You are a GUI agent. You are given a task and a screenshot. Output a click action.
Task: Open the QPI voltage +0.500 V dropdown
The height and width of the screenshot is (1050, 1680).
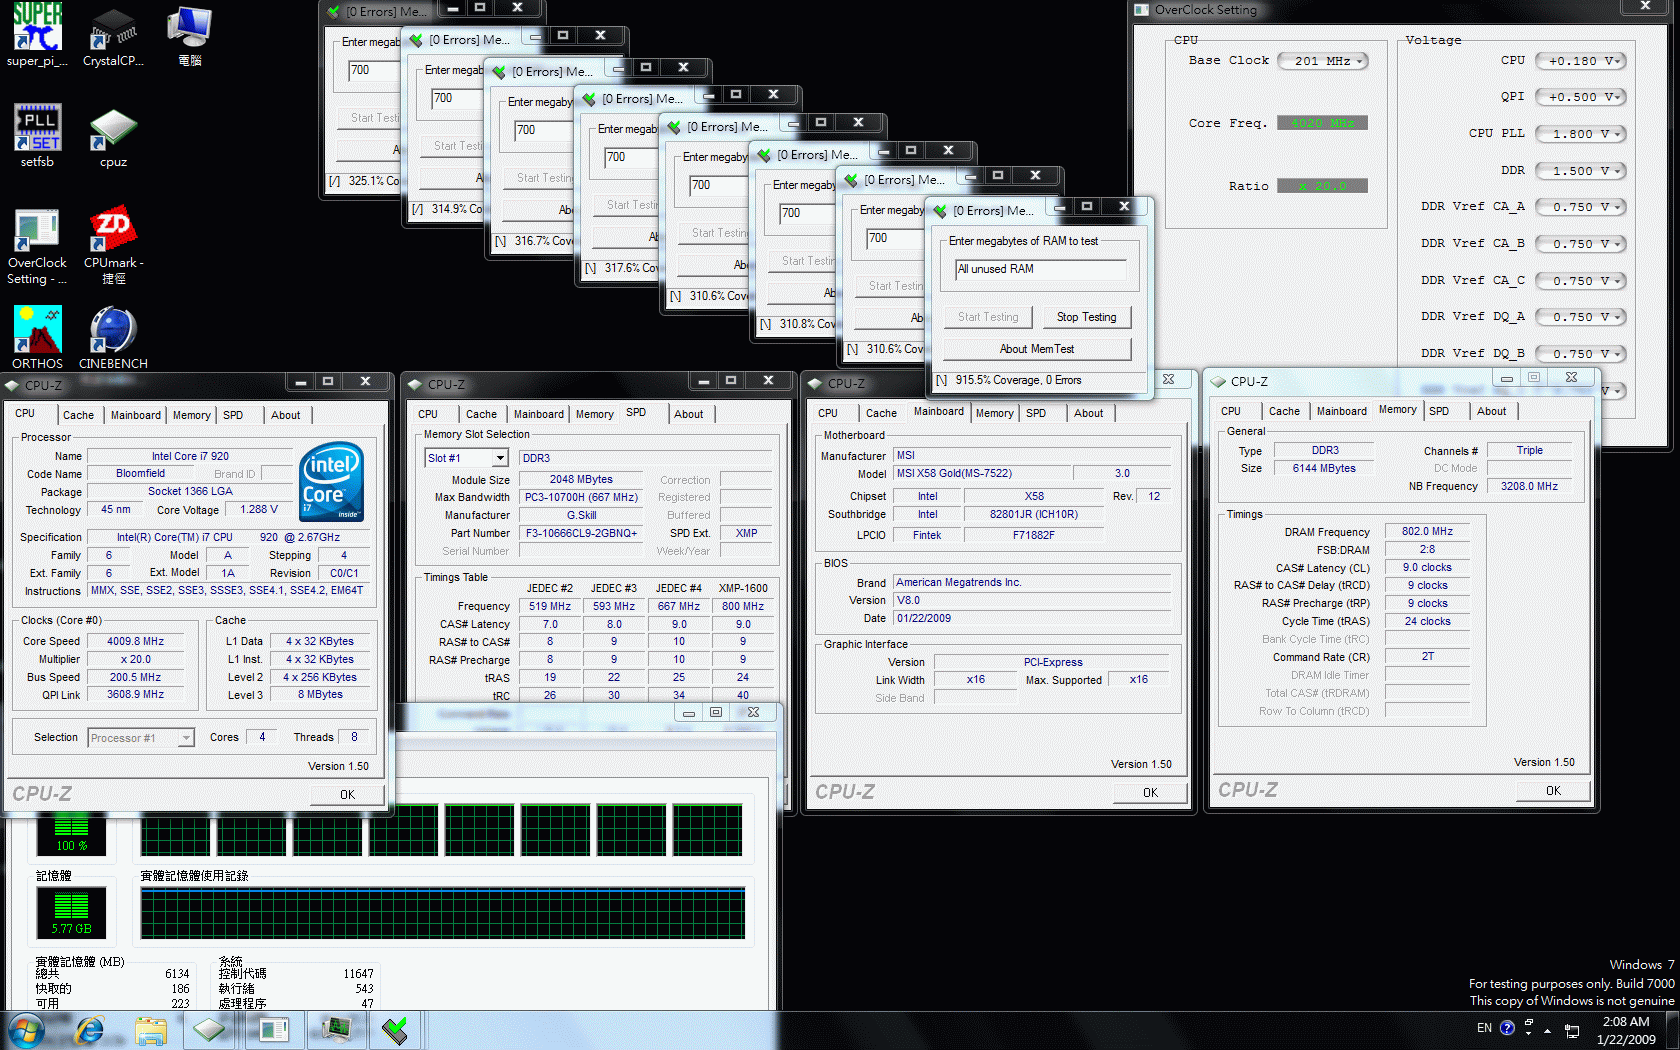point(1580,97)
